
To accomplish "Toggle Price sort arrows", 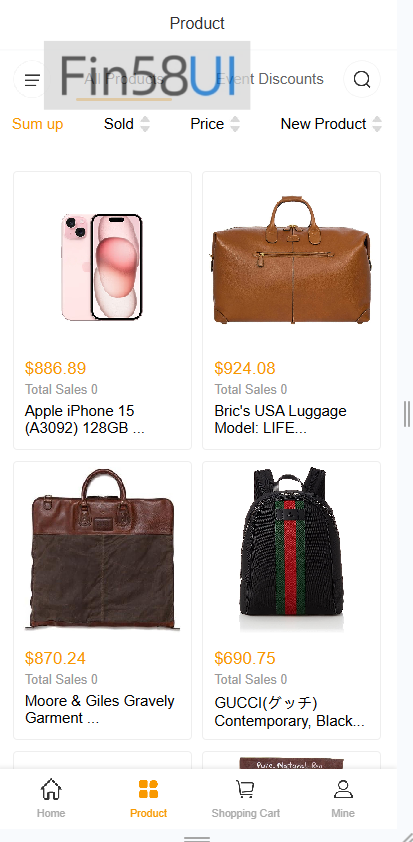I will click(x=235, y=124).
